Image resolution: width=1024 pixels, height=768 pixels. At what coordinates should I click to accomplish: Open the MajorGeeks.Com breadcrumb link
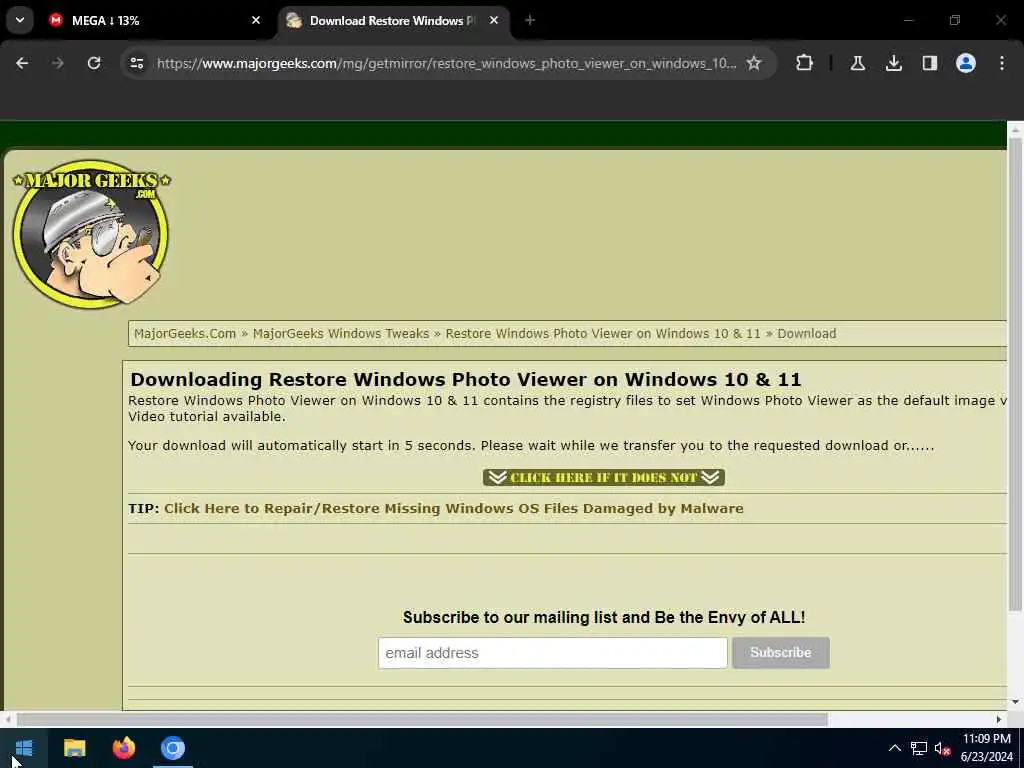[185, 334]
